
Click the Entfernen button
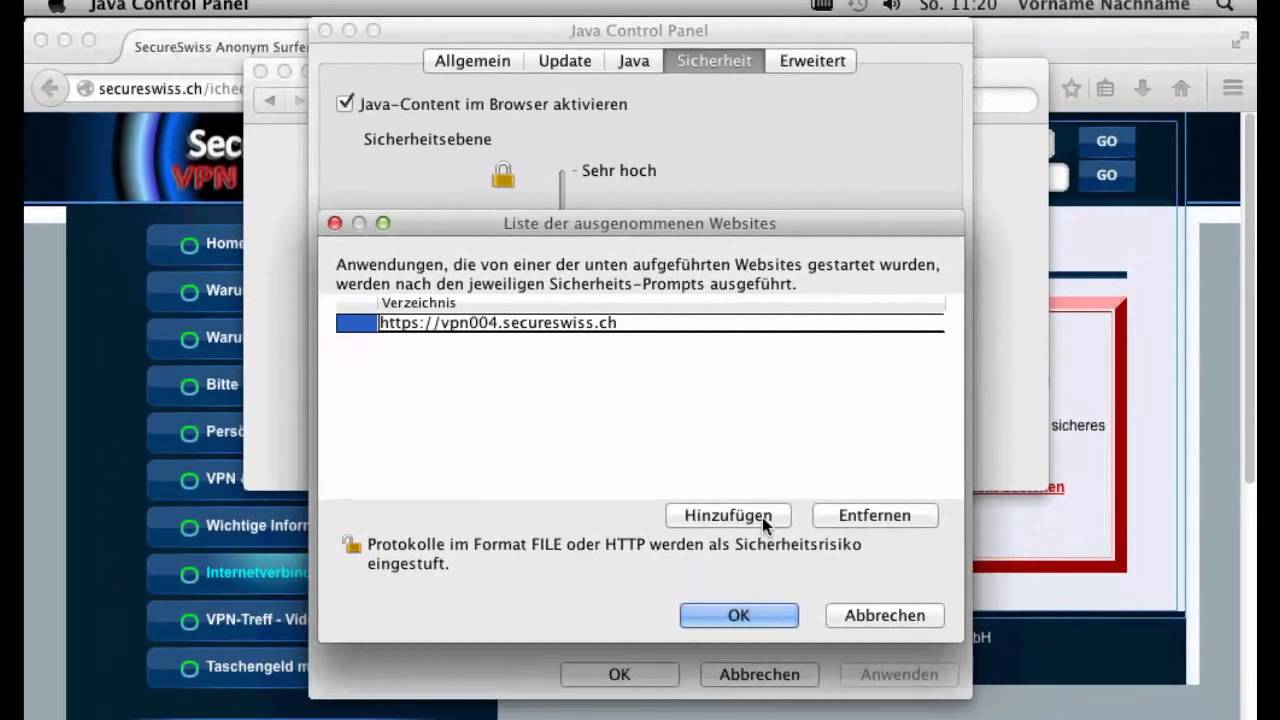pyautogui.click(x=875, y=515)
